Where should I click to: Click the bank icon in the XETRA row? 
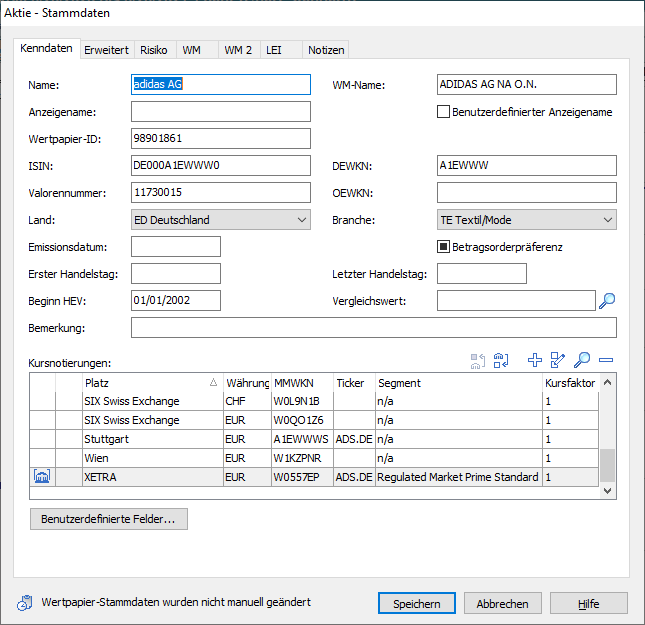tap(42, 478)
